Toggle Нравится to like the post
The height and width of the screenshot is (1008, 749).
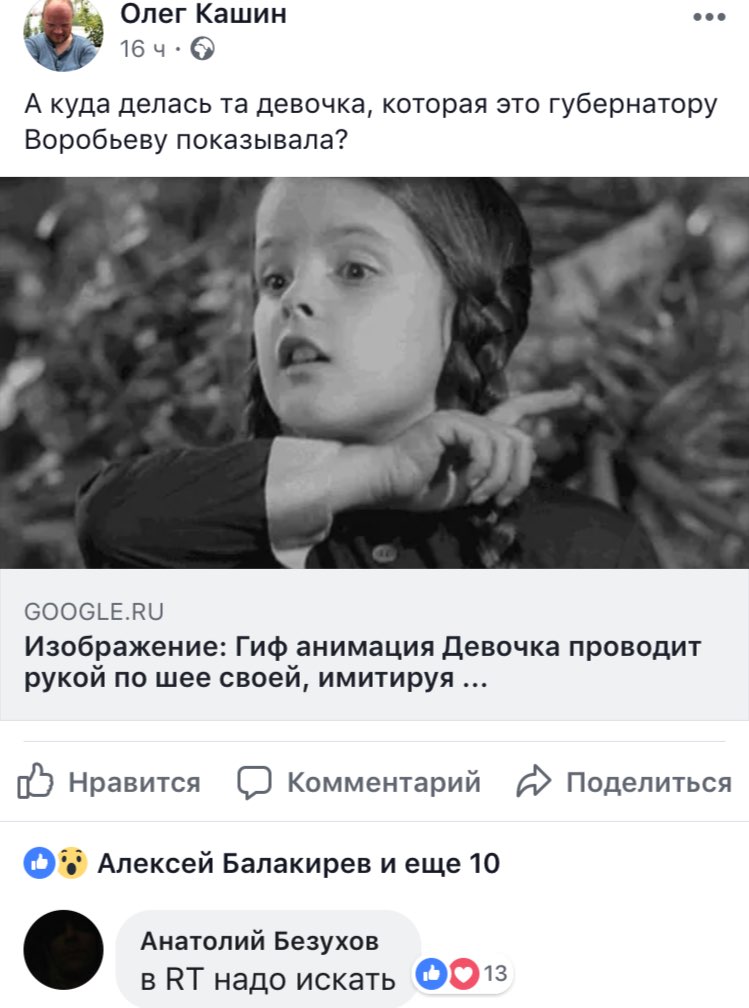pyautogui.click(x=109, y=782)
